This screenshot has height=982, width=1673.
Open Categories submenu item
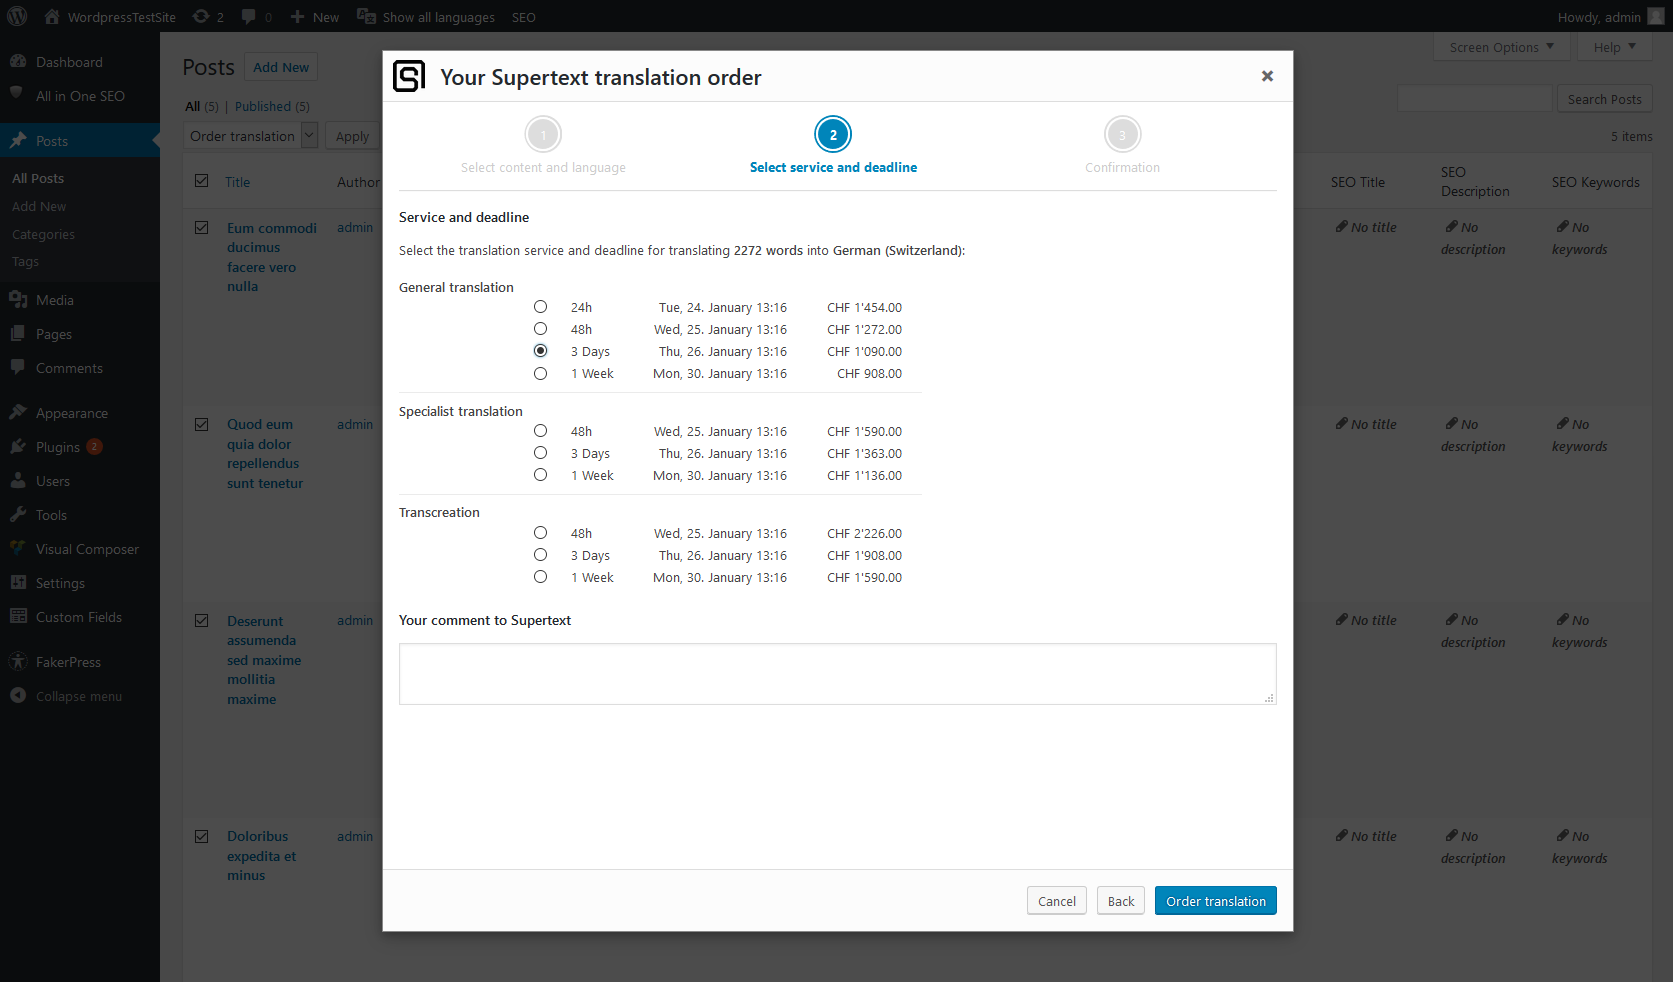point(43,234)
